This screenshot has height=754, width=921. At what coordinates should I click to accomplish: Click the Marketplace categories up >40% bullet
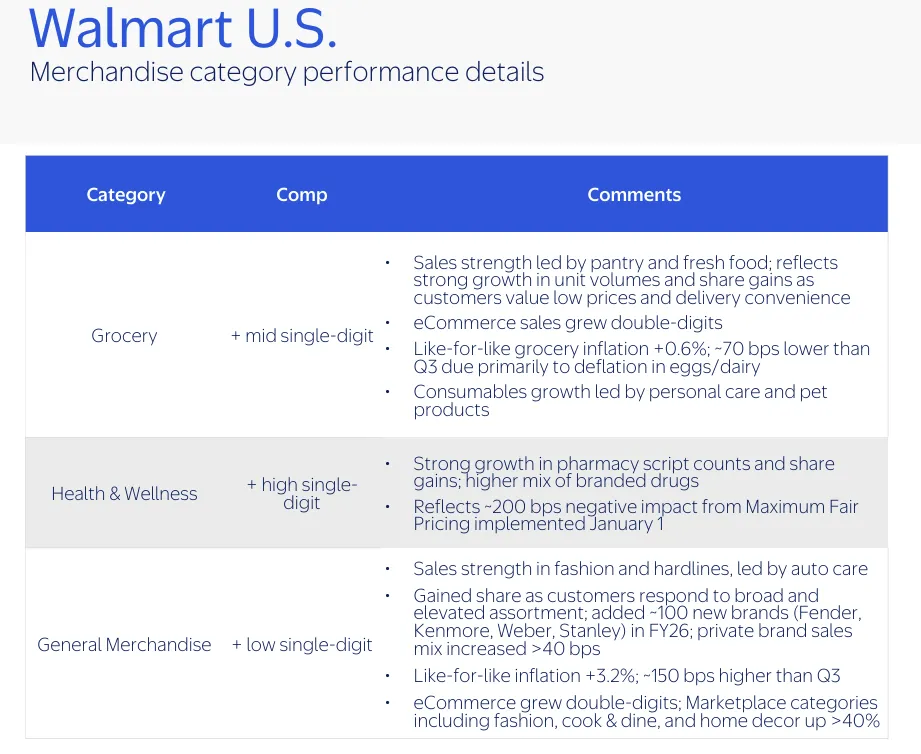coord(645,712)
